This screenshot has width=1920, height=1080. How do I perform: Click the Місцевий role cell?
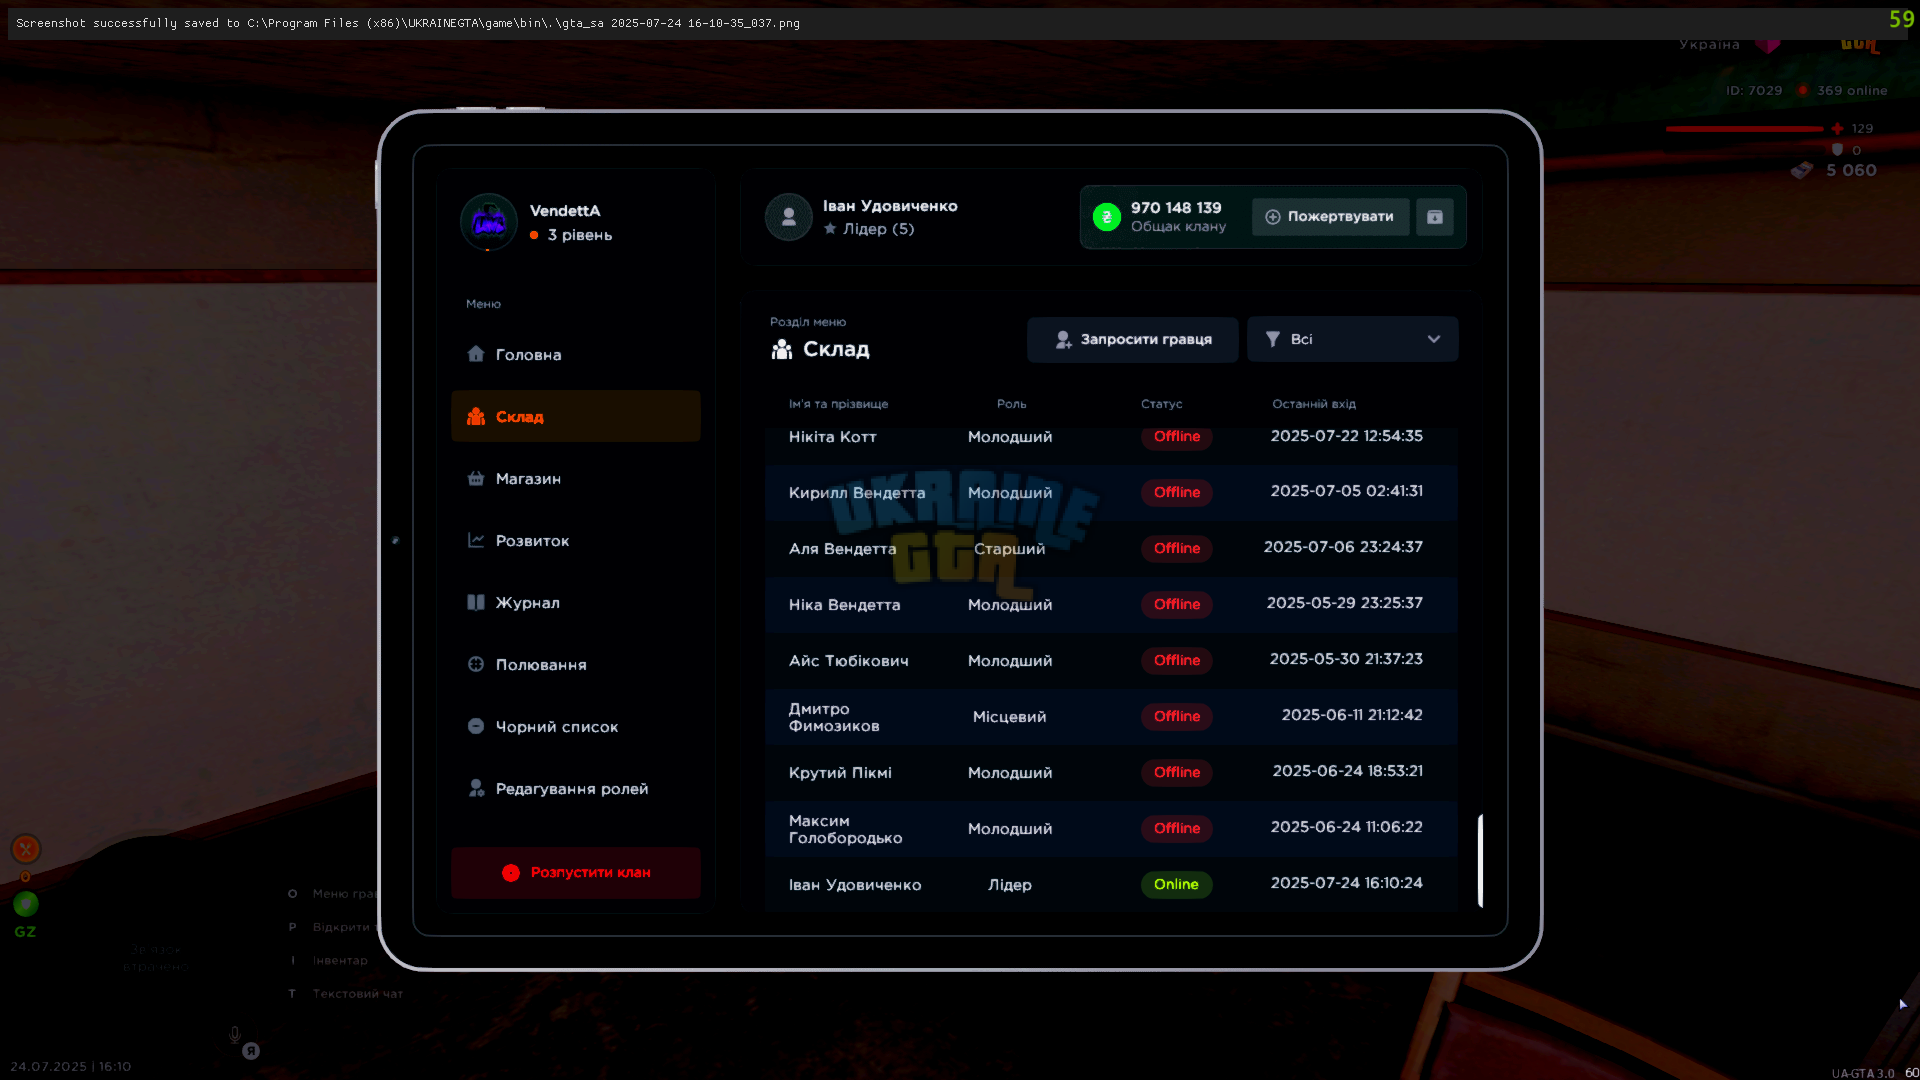point(1009,717)
